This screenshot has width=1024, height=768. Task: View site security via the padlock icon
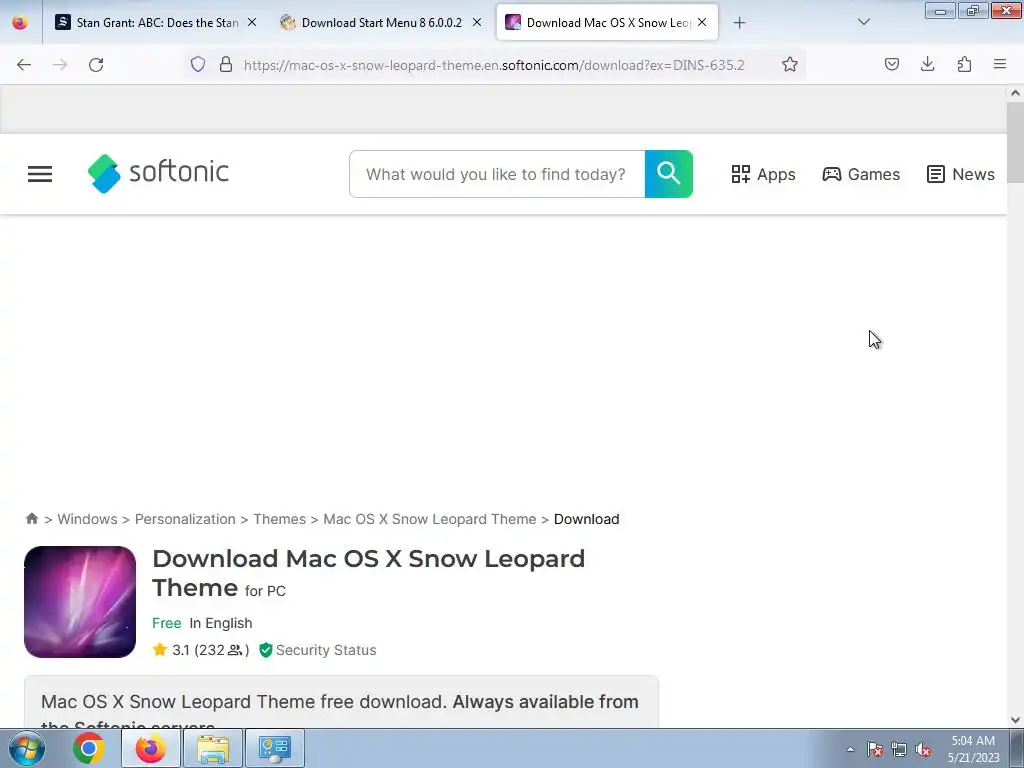pos(226,64)
